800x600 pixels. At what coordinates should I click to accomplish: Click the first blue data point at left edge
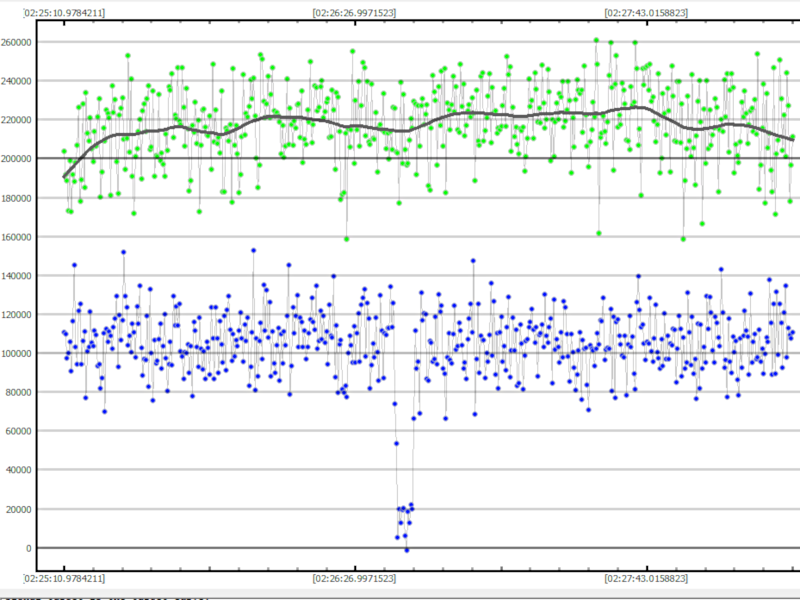click(x=64, y=332)
